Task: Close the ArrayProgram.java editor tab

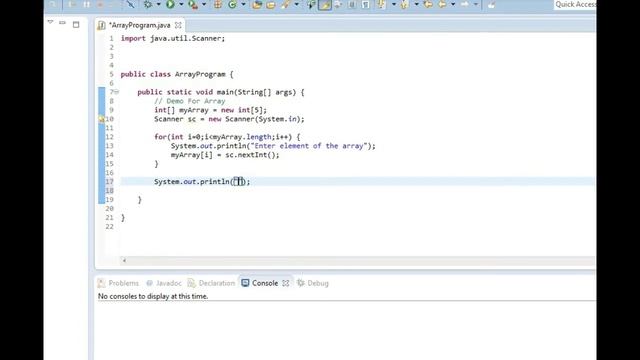Action: click(178, 25)
